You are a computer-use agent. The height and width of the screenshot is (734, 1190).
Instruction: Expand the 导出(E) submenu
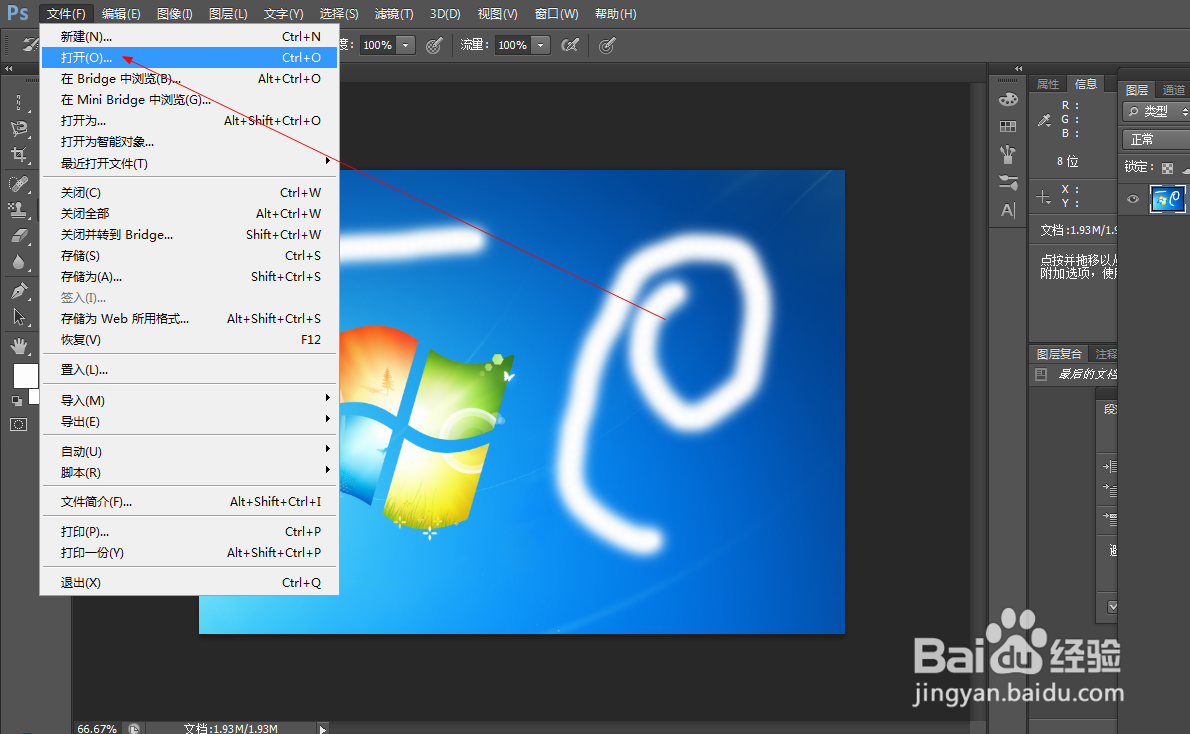coord(190,421)
